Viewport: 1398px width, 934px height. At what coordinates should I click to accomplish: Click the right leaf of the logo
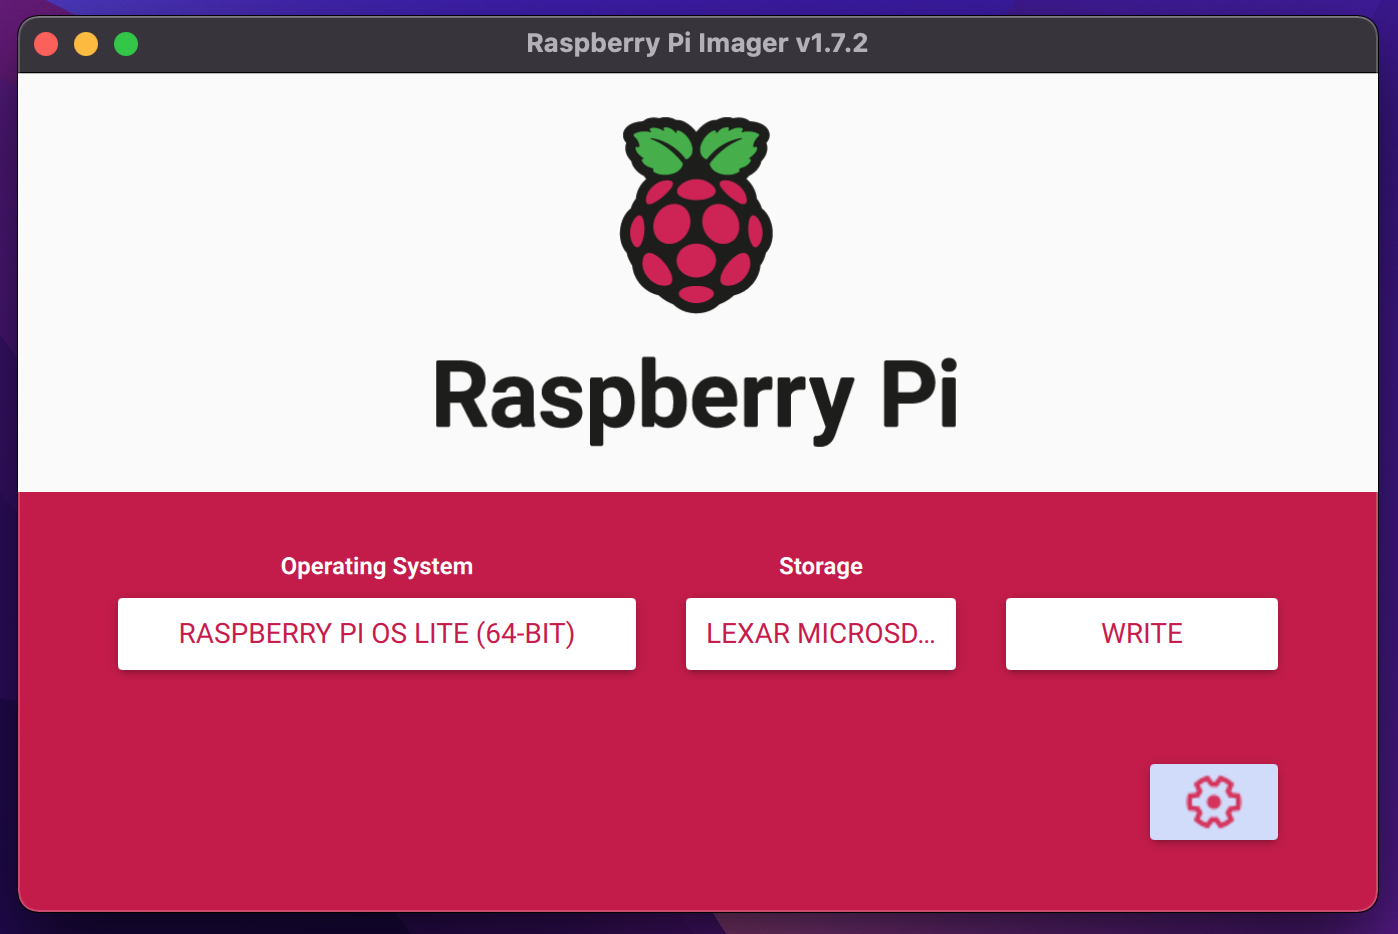click(x=733, y=149)
